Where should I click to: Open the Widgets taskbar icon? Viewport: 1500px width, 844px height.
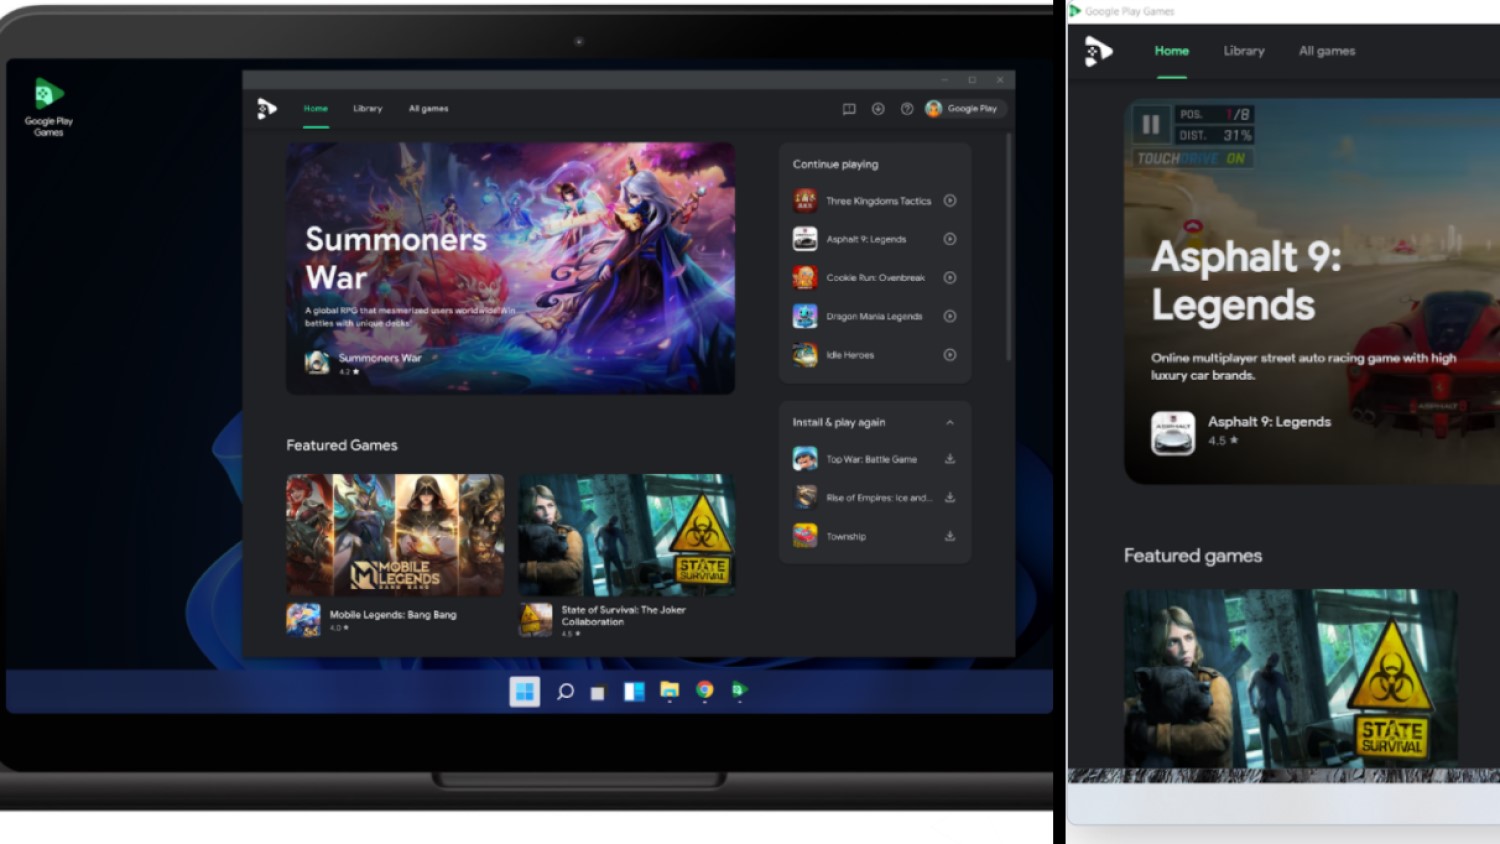point(634,691)
